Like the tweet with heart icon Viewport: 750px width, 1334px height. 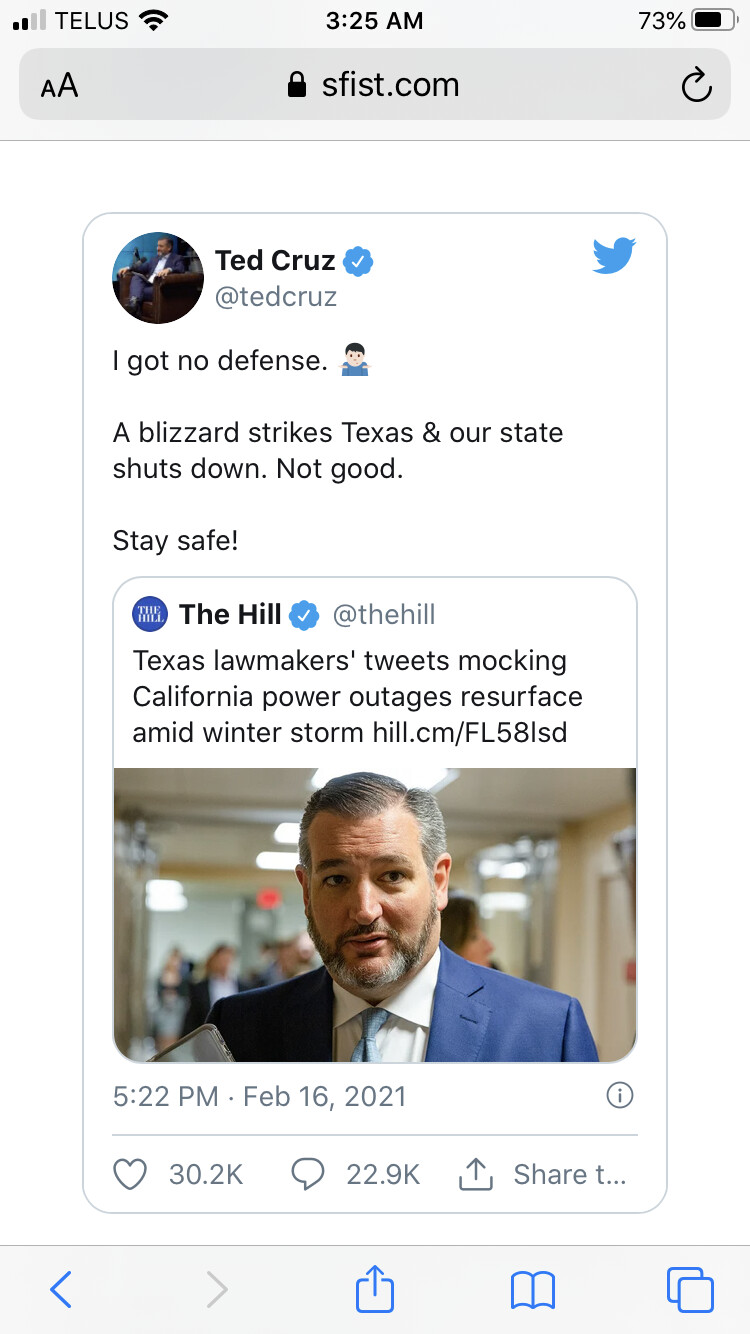[x=130, y=1174]
